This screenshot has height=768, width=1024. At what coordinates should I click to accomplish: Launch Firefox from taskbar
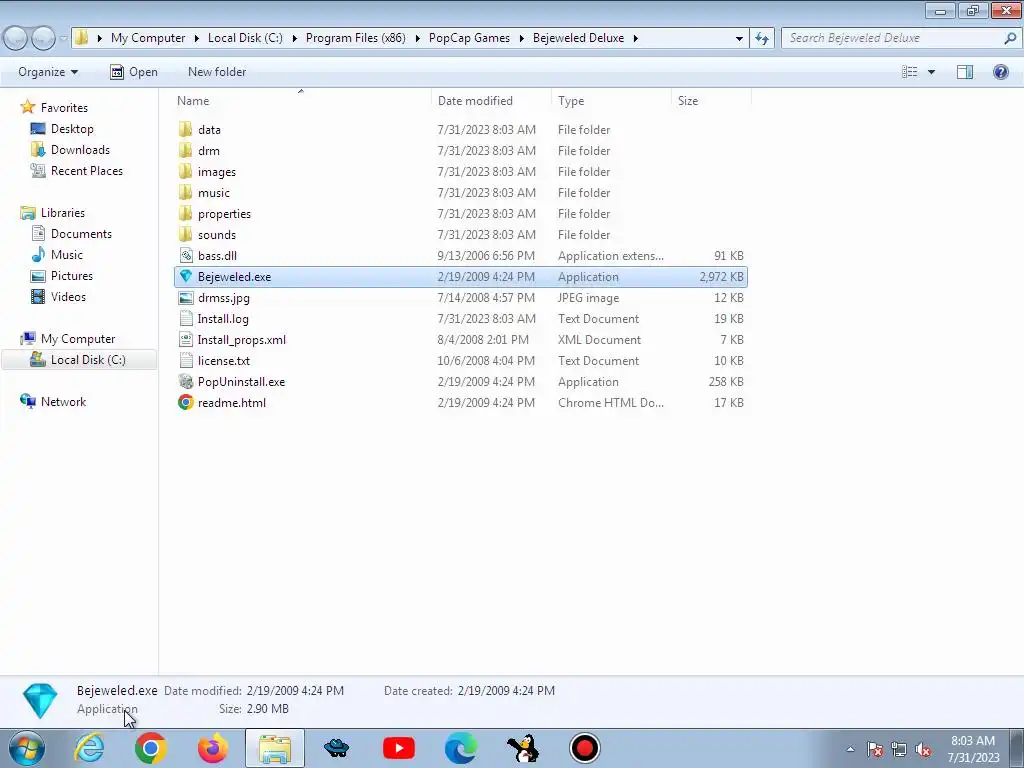pyautogui.click(x=213, y=748)
